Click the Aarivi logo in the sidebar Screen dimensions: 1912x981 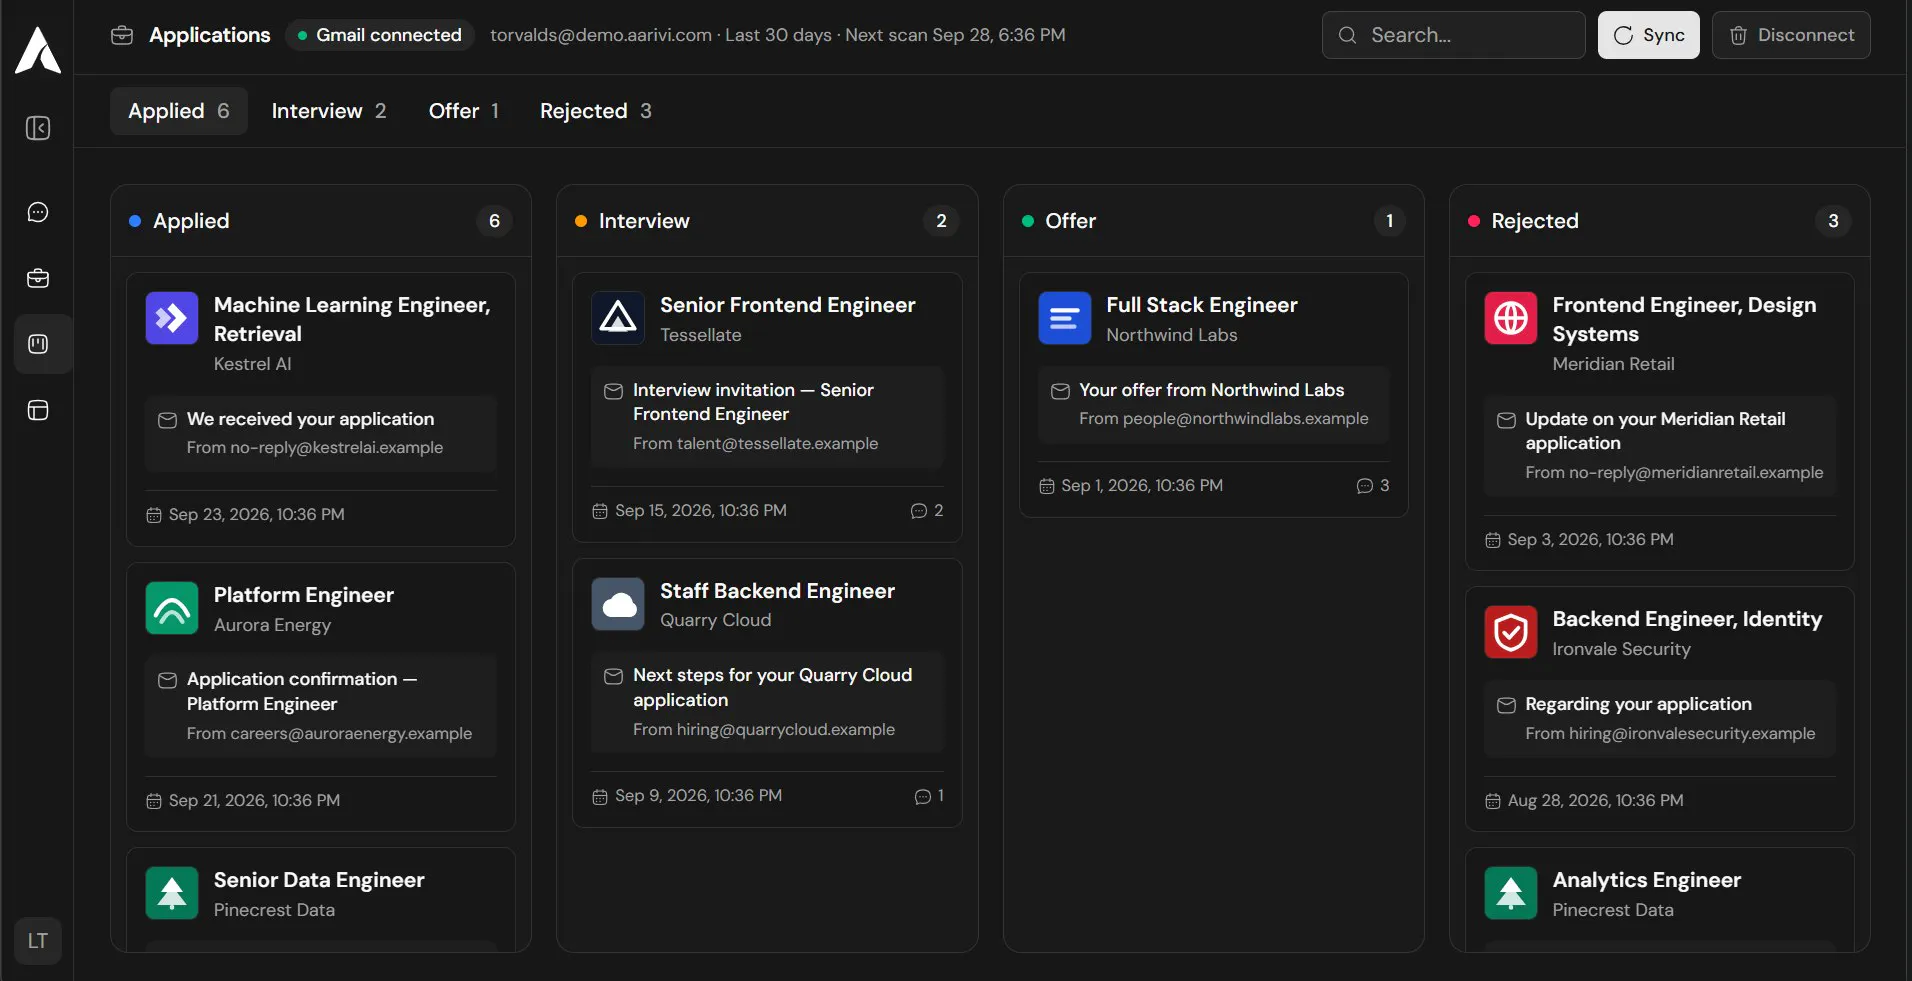pos(38,50)
